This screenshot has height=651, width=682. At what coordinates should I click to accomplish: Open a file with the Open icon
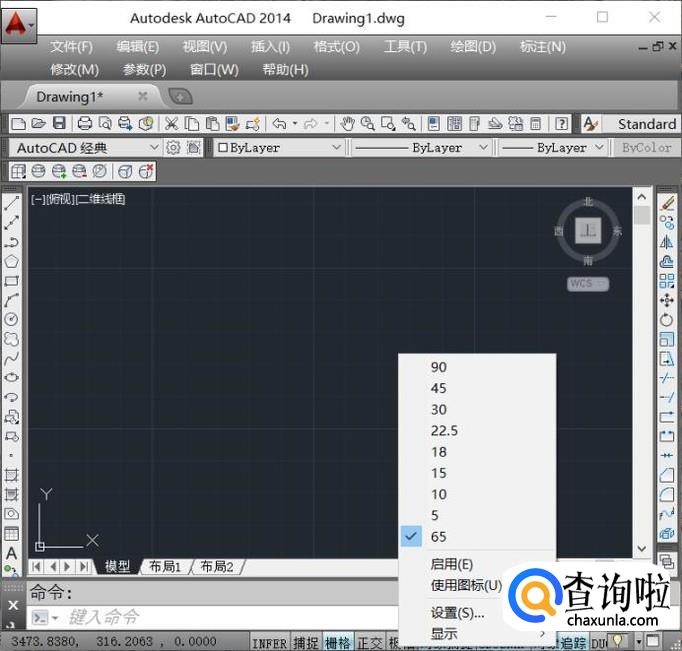pos(38,124)
